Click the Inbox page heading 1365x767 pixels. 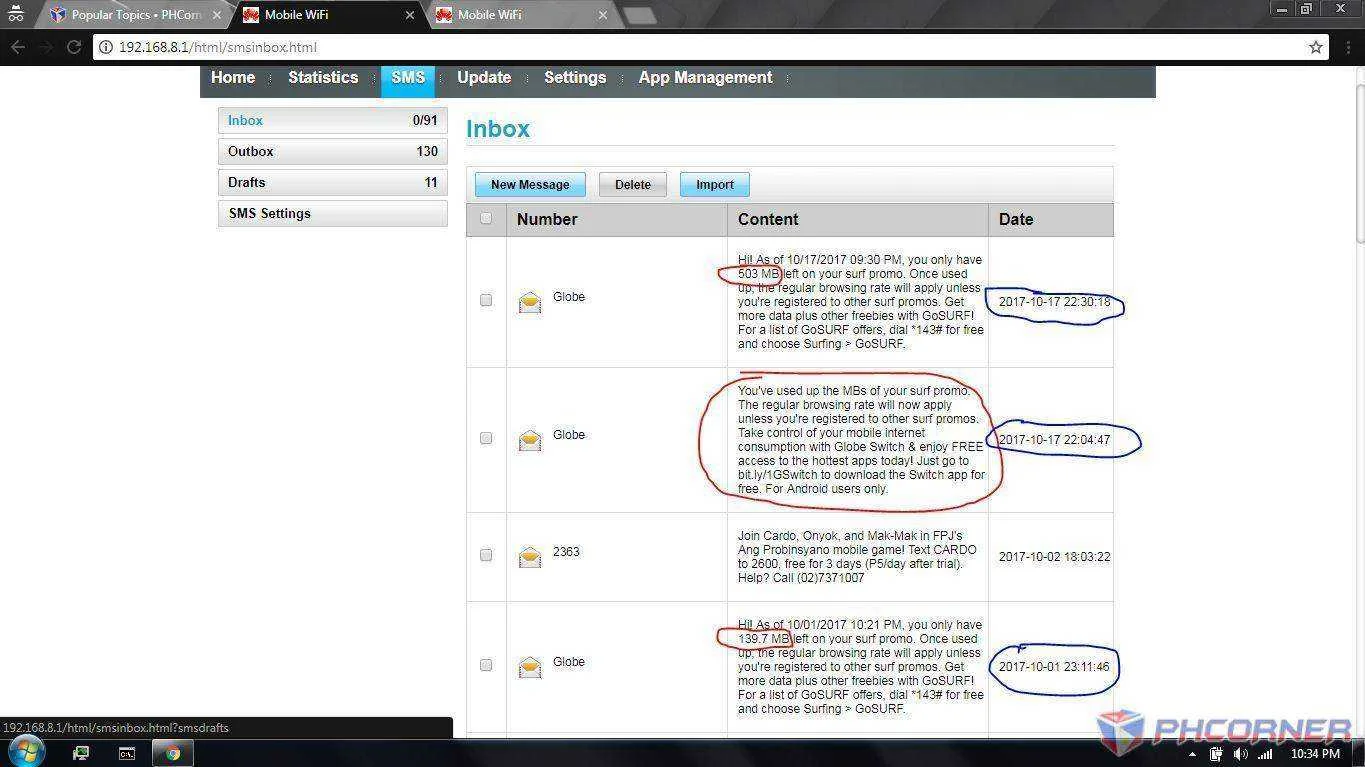pos(498,129)
